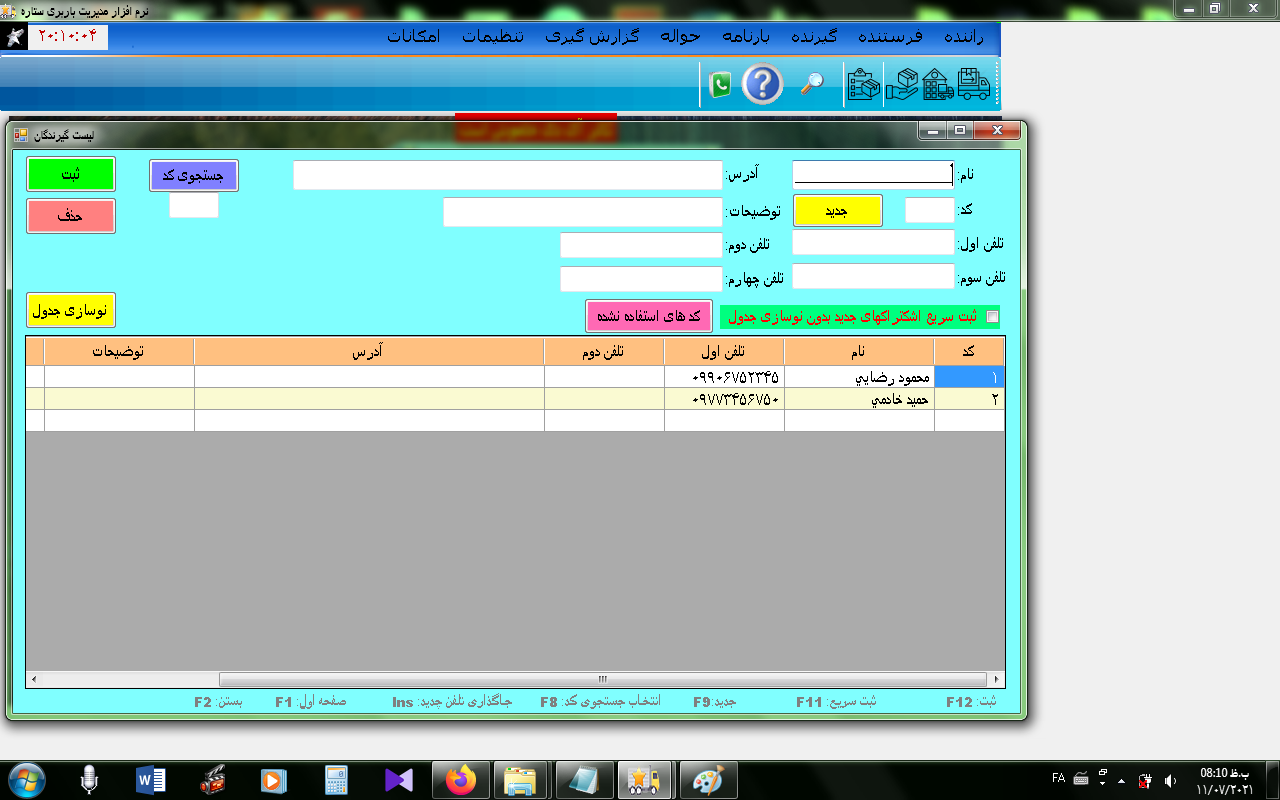Click the horizontal table scrollbar thumb
Screen dimensions: 1280x800
tap(602, 679)
